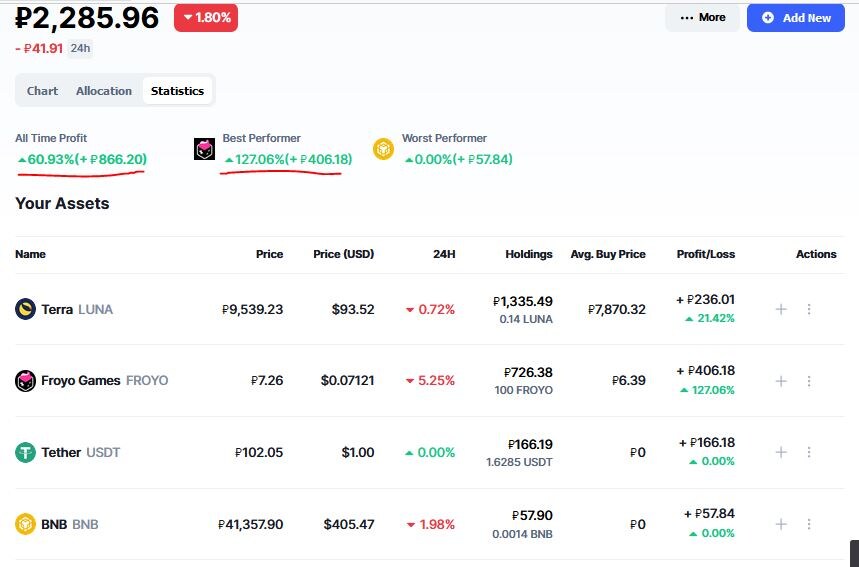Screen dimensions: 859x567
Task: Click Terra profit +₽236.01
Action: [x=706, y=300]
